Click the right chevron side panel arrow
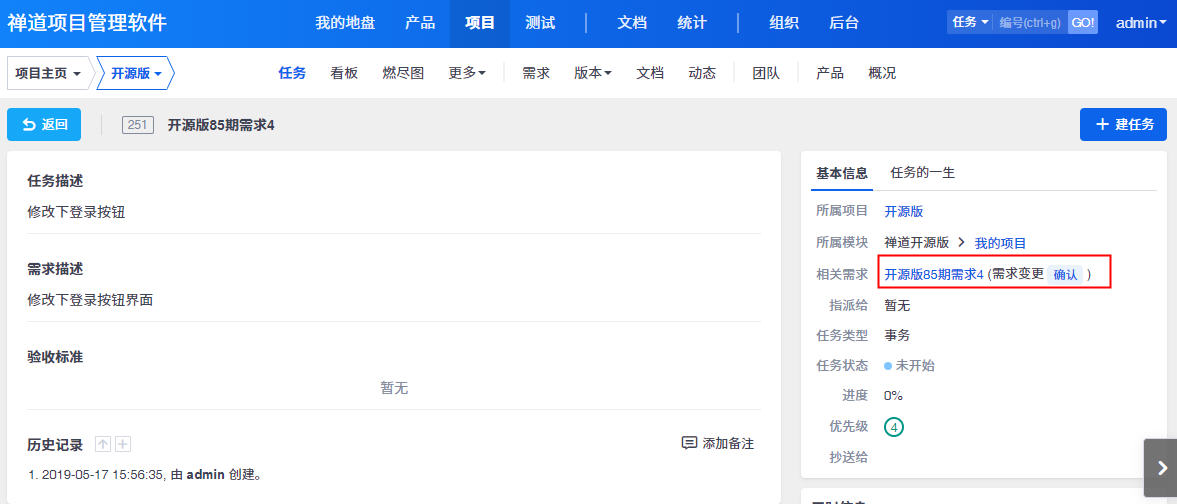 (x=1160, y=467)
